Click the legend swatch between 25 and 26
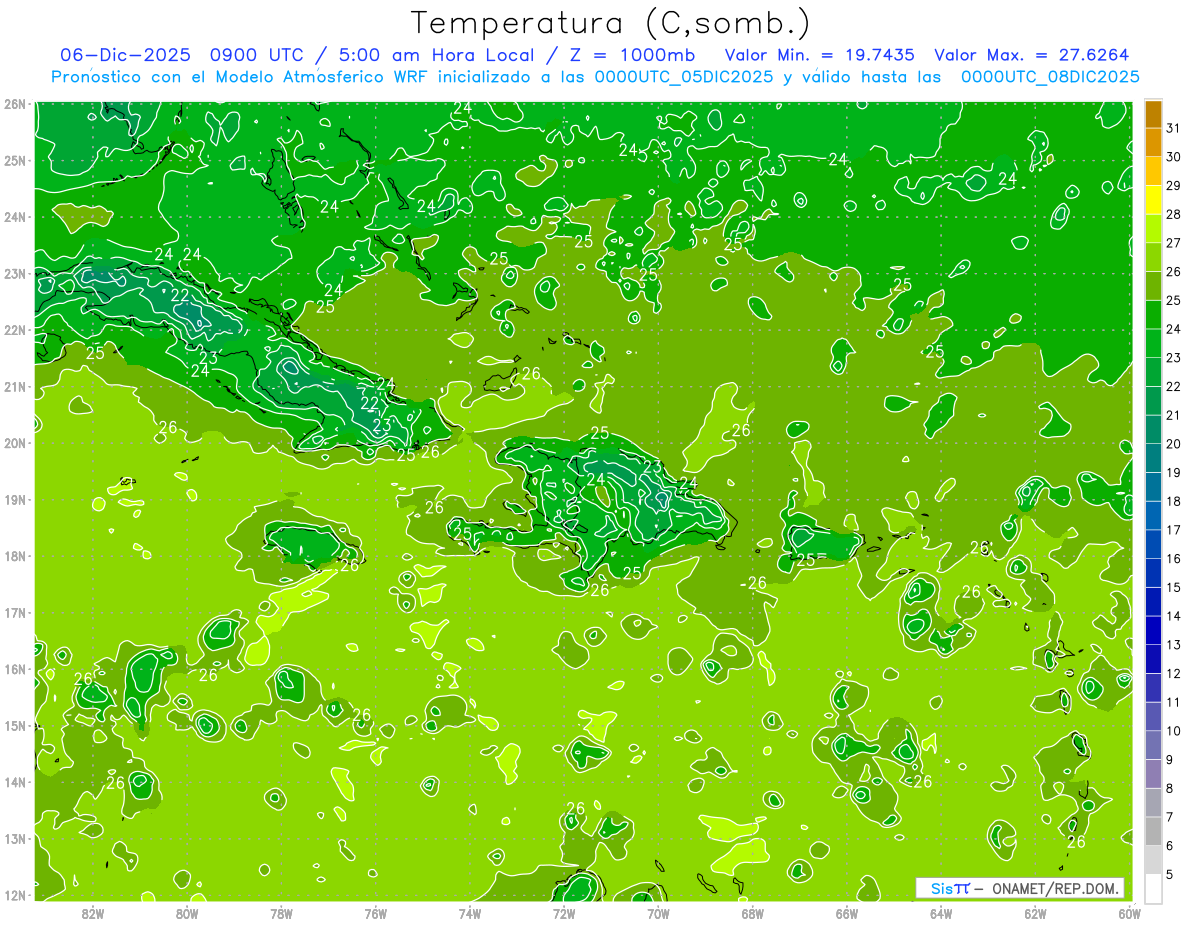The image size is (1200, 927). tap(1153, 286)
